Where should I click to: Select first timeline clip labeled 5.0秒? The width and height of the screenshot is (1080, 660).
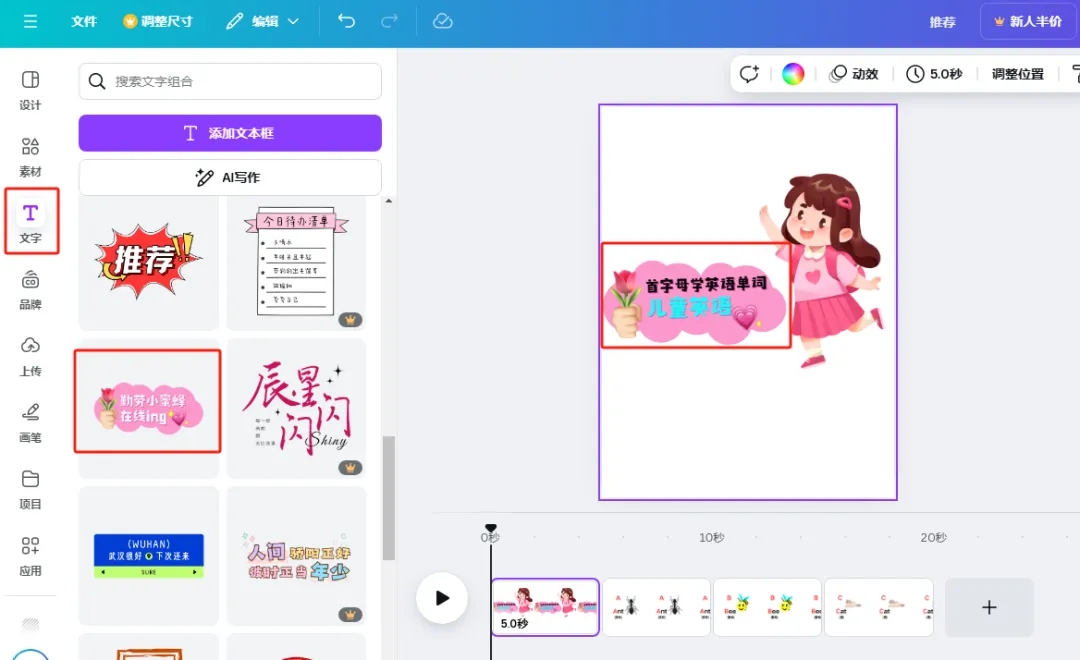(x=545, y=607)
